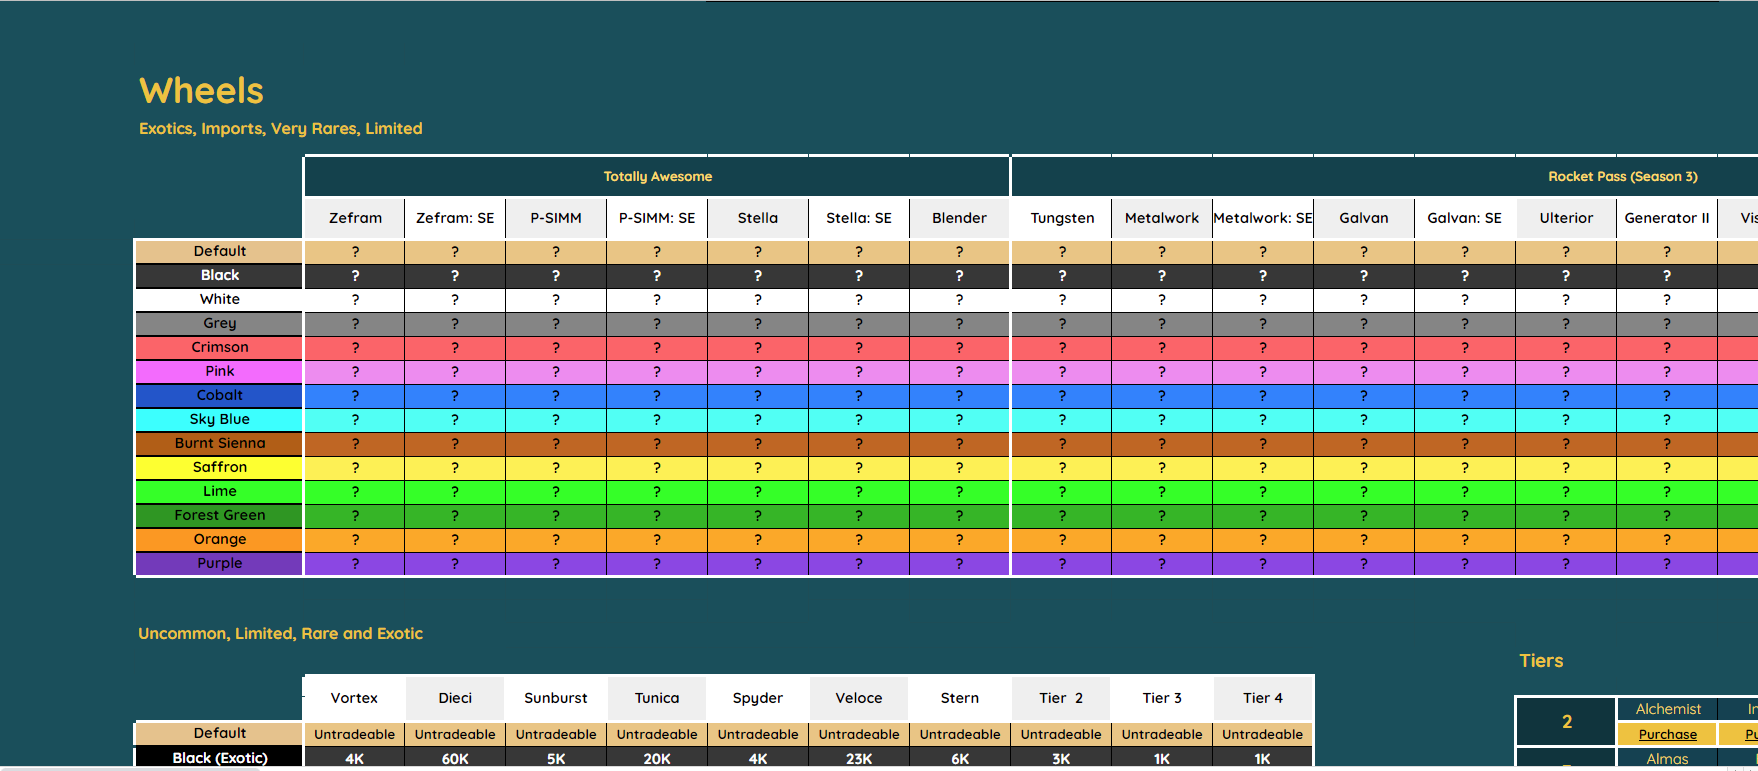The image size is (1758, 771).
Task: Click the Pink row label
Action: (x=219, y=371)
